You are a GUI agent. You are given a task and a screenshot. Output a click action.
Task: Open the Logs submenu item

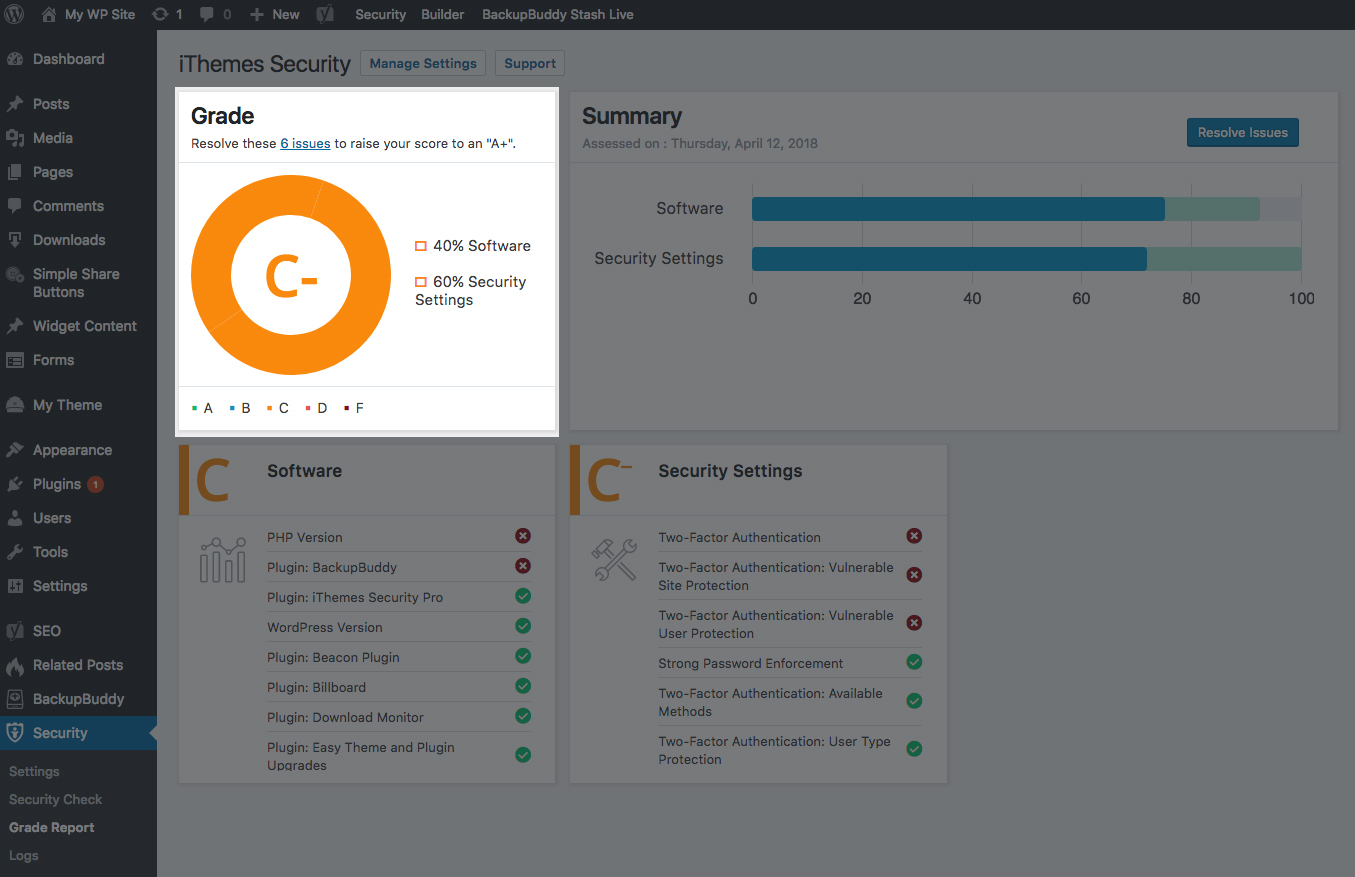point(24,855)
